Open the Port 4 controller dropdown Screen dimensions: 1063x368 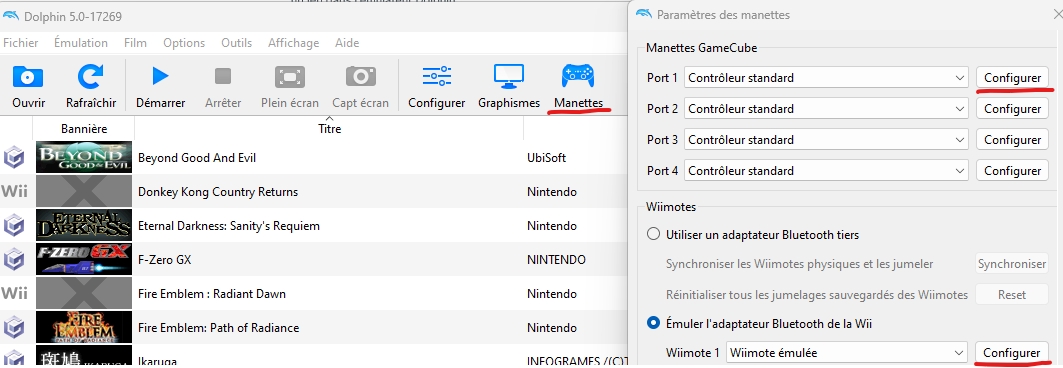click(826, 171)
